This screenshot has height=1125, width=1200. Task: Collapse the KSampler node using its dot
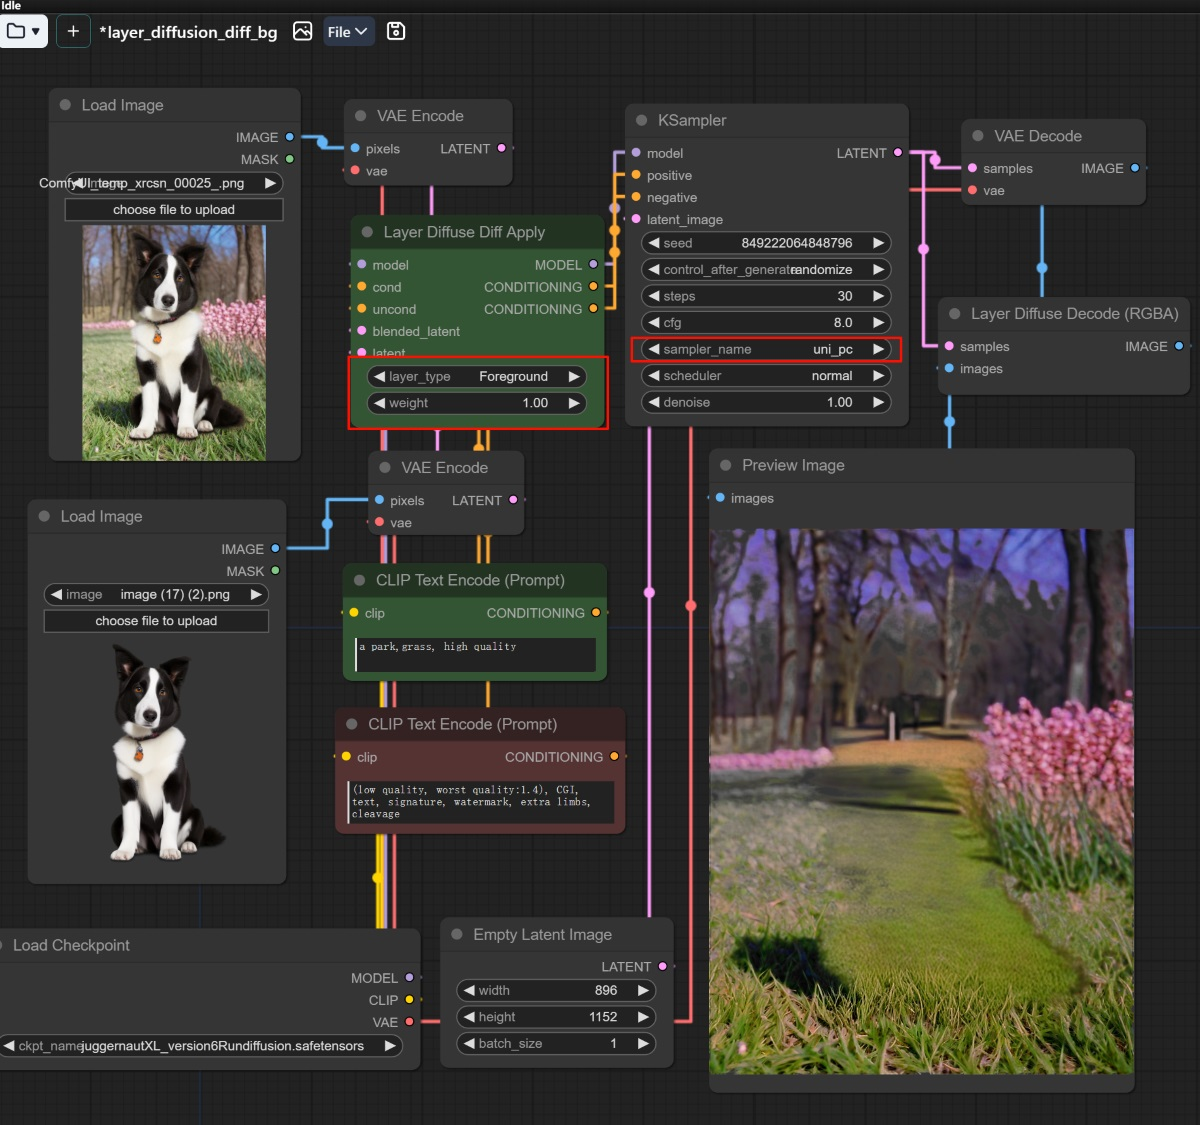point(642,120)
